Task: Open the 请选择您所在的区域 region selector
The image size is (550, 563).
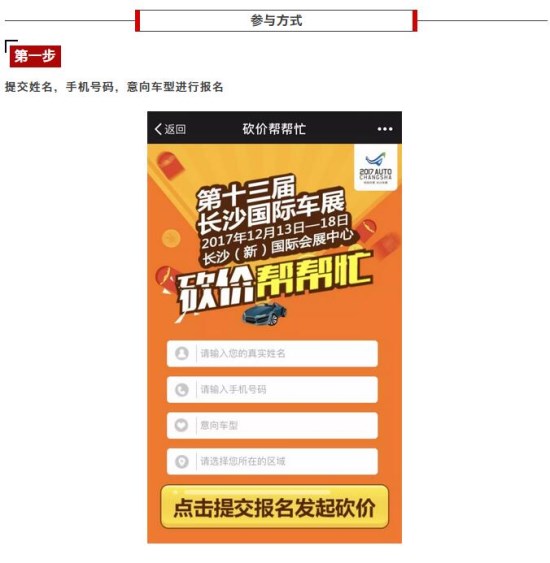Action: point(272,461)
